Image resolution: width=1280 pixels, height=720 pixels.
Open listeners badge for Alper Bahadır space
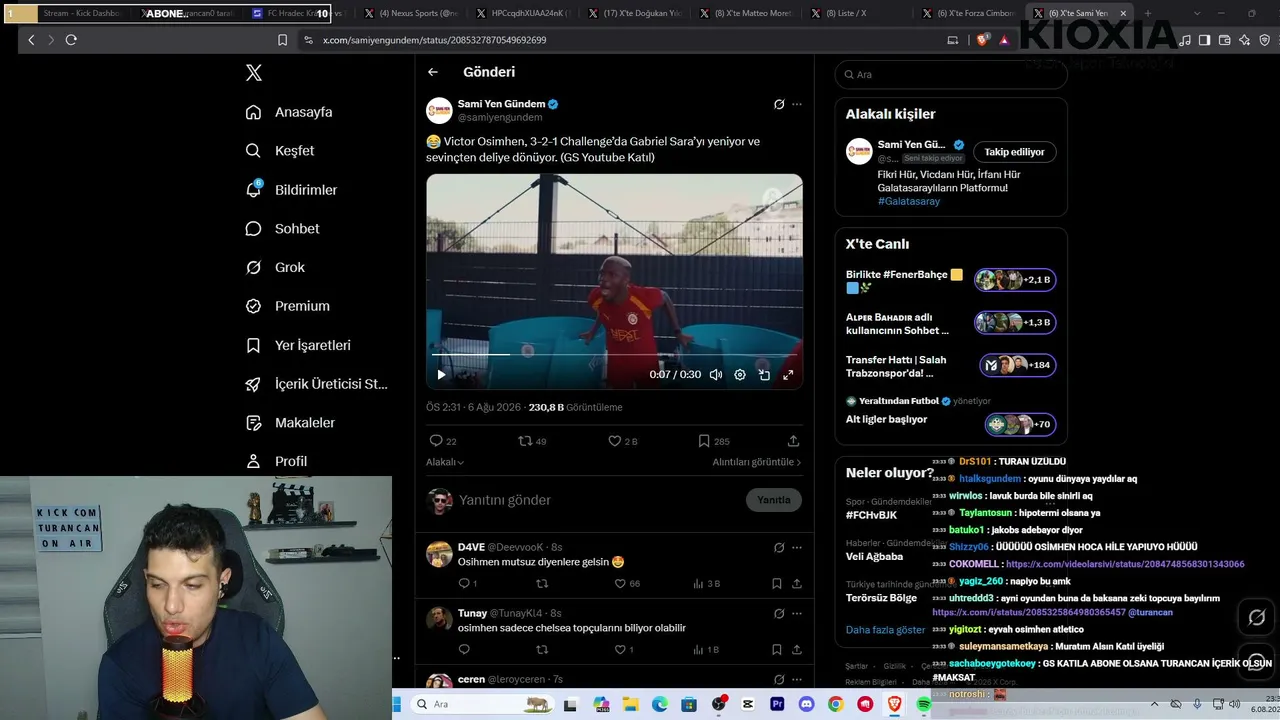coord(1015,323)
